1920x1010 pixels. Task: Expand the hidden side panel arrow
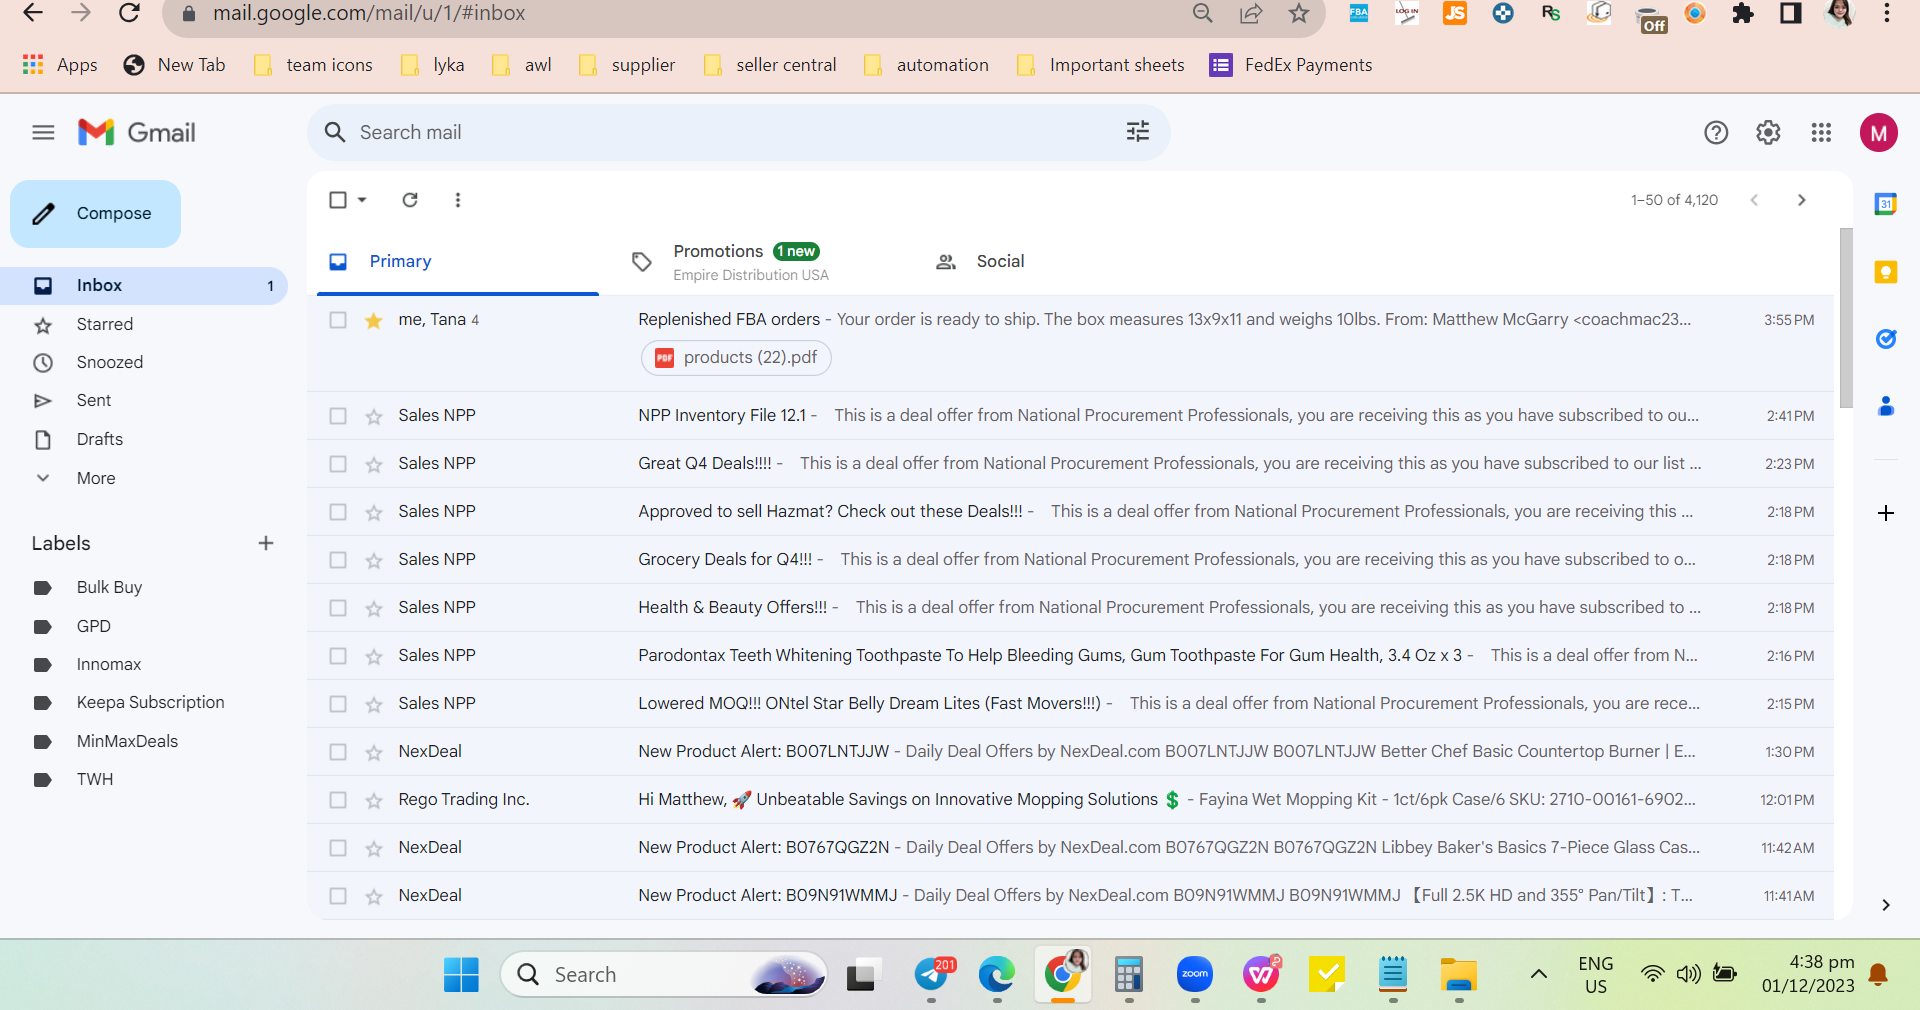point(1886,905)
